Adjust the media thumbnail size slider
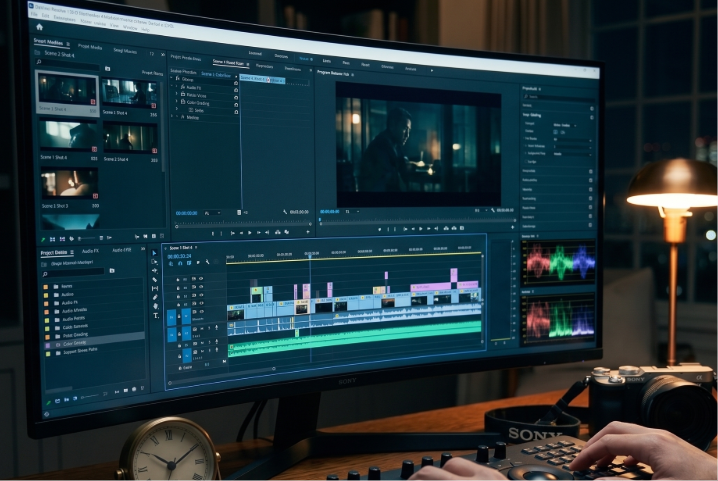Image resolution: width=718 pixels, height=481 pixels. pyautogui.click(x=86, y=239)
